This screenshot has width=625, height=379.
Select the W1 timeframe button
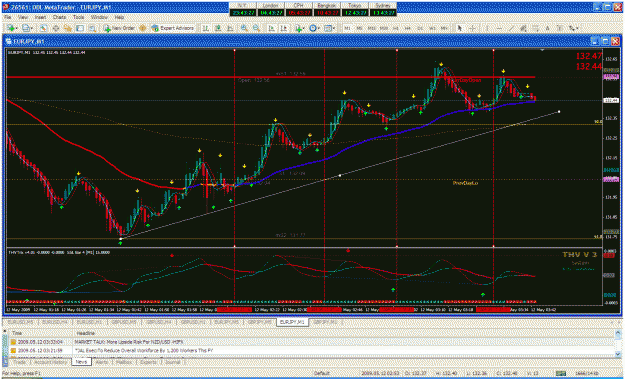pos(432,28)
